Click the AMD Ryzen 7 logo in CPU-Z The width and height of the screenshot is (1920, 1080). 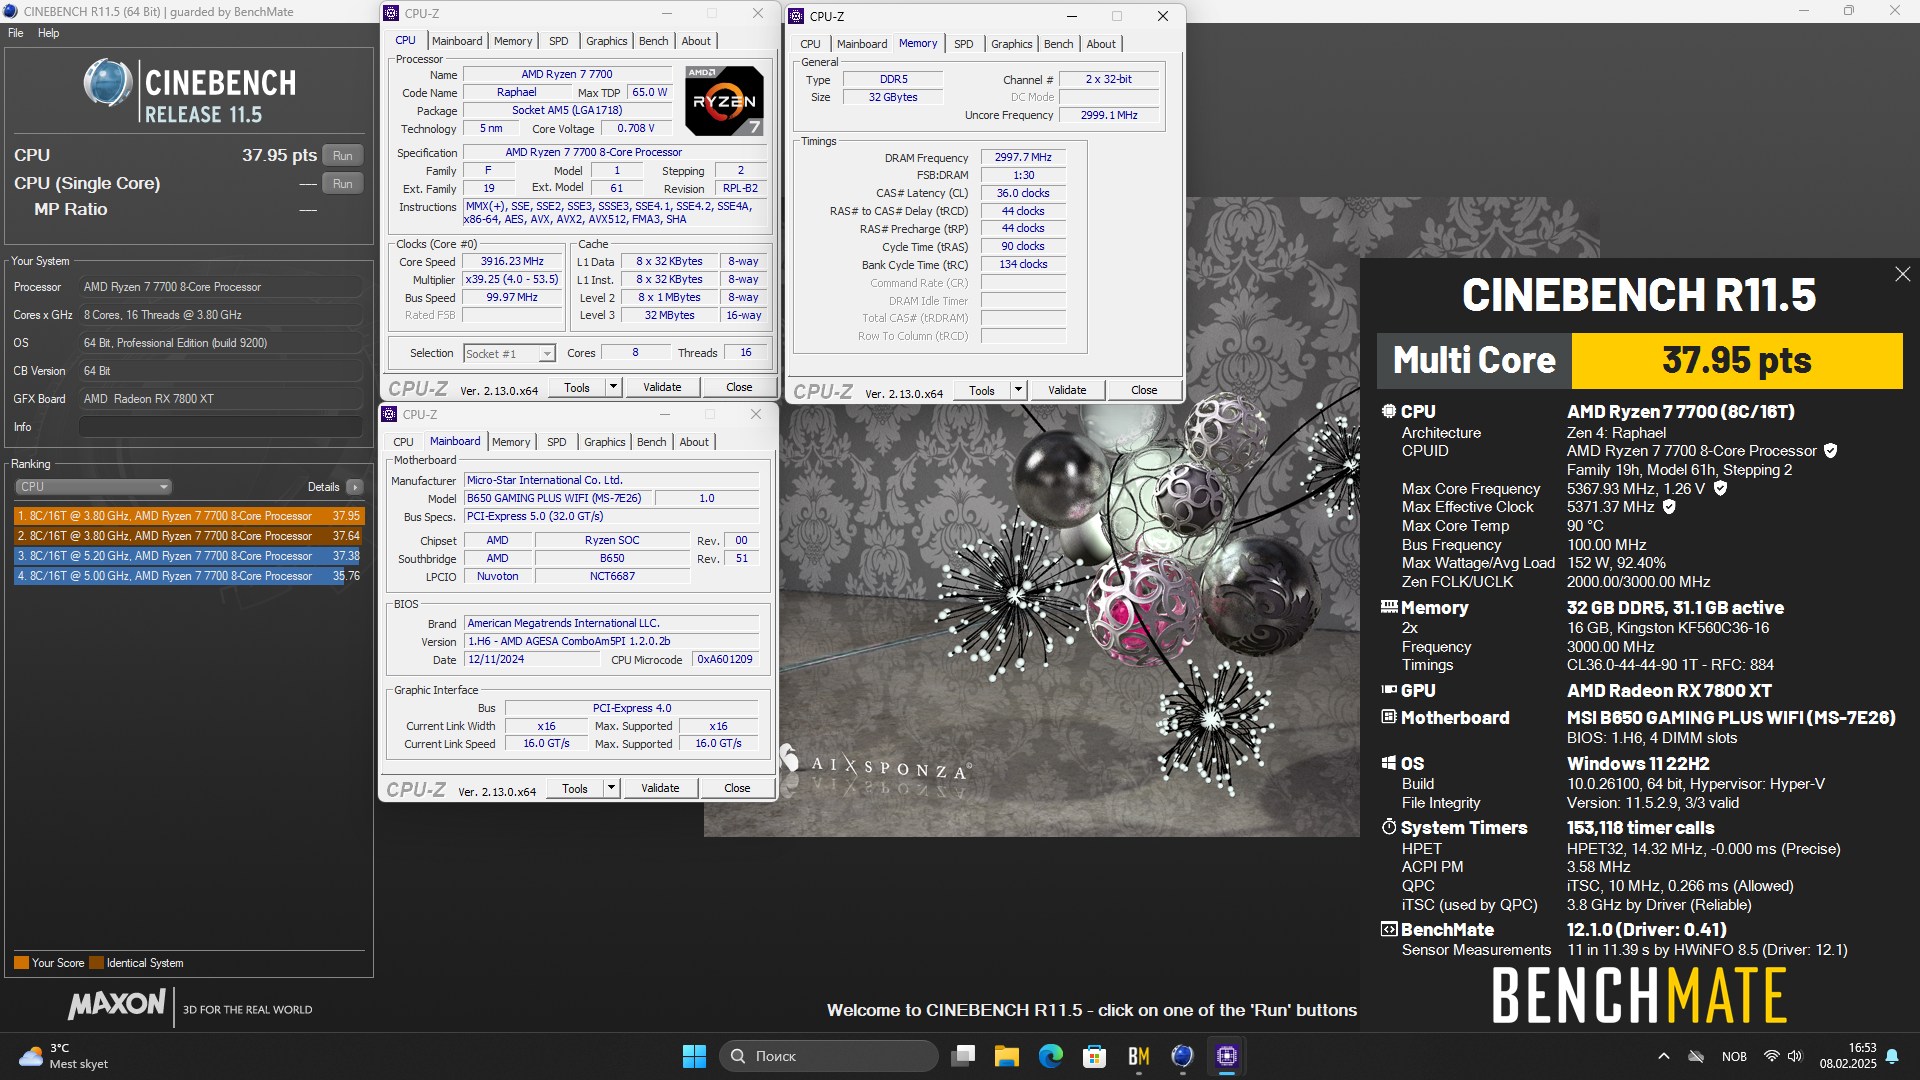pos(725,101)
